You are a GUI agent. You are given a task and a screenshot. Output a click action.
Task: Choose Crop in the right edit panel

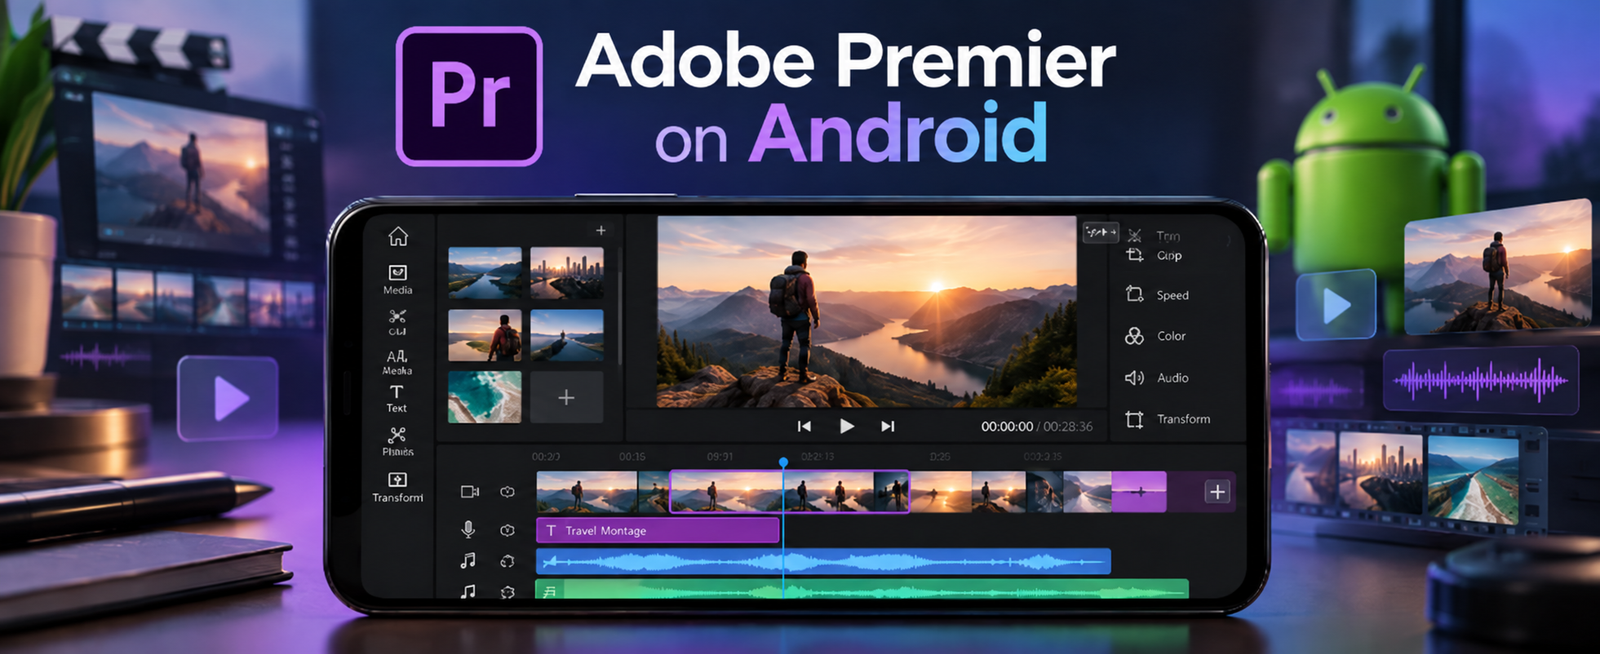(1155, 255)
